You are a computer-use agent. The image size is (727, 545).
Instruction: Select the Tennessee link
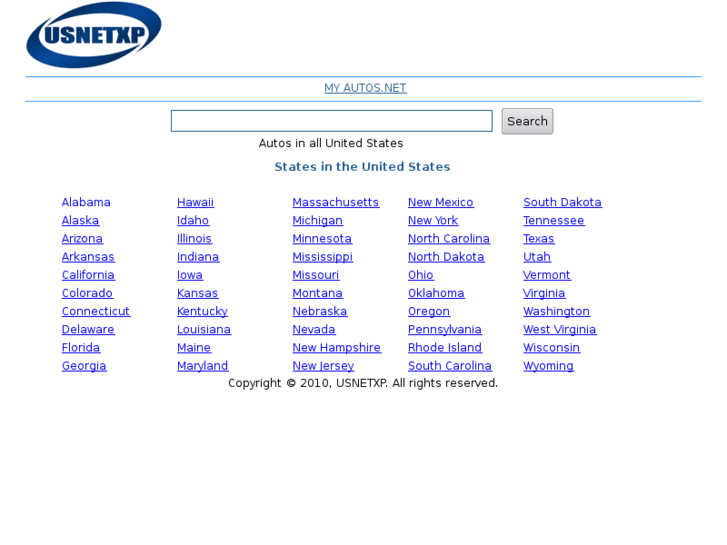coord(554,220)
